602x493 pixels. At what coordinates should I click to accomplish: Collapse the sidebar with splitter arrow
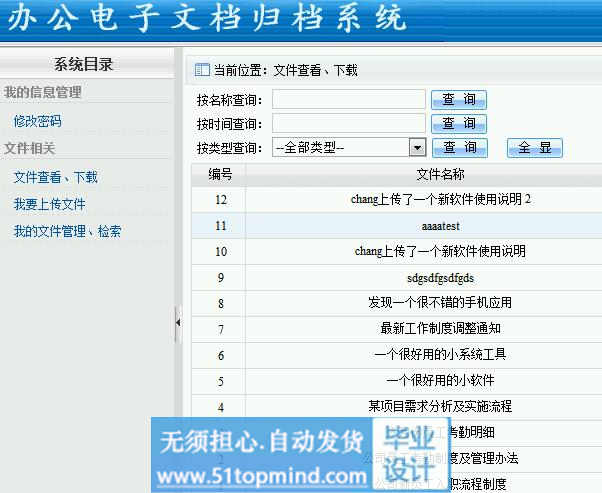(x=178, y=323)
